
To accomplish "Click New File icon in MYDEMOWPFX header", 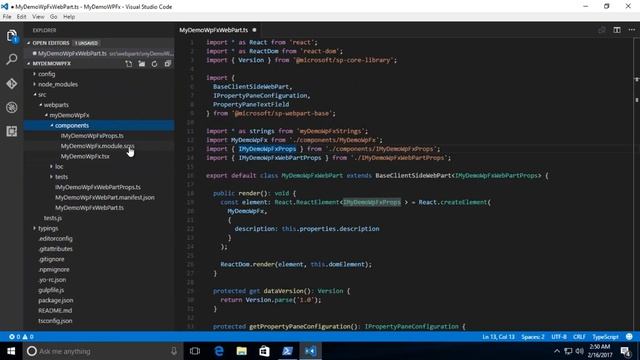I will tap(129, 64).
